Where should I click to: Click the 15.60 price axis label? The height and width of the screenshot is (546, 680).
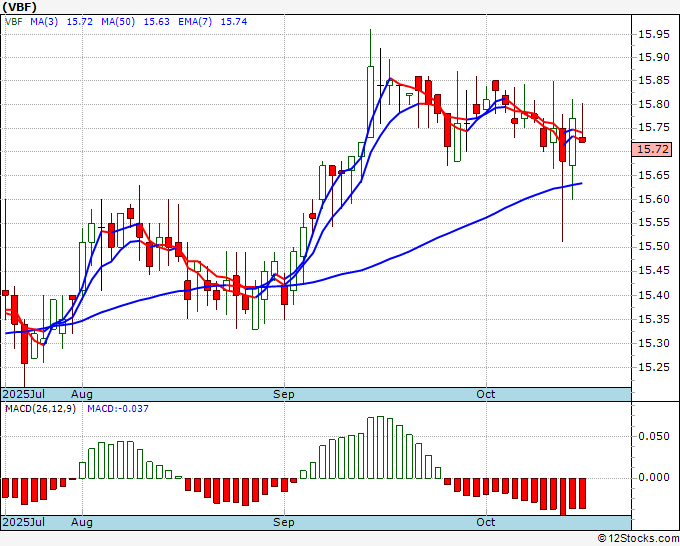pyautogui.click(x=654, y=200)
